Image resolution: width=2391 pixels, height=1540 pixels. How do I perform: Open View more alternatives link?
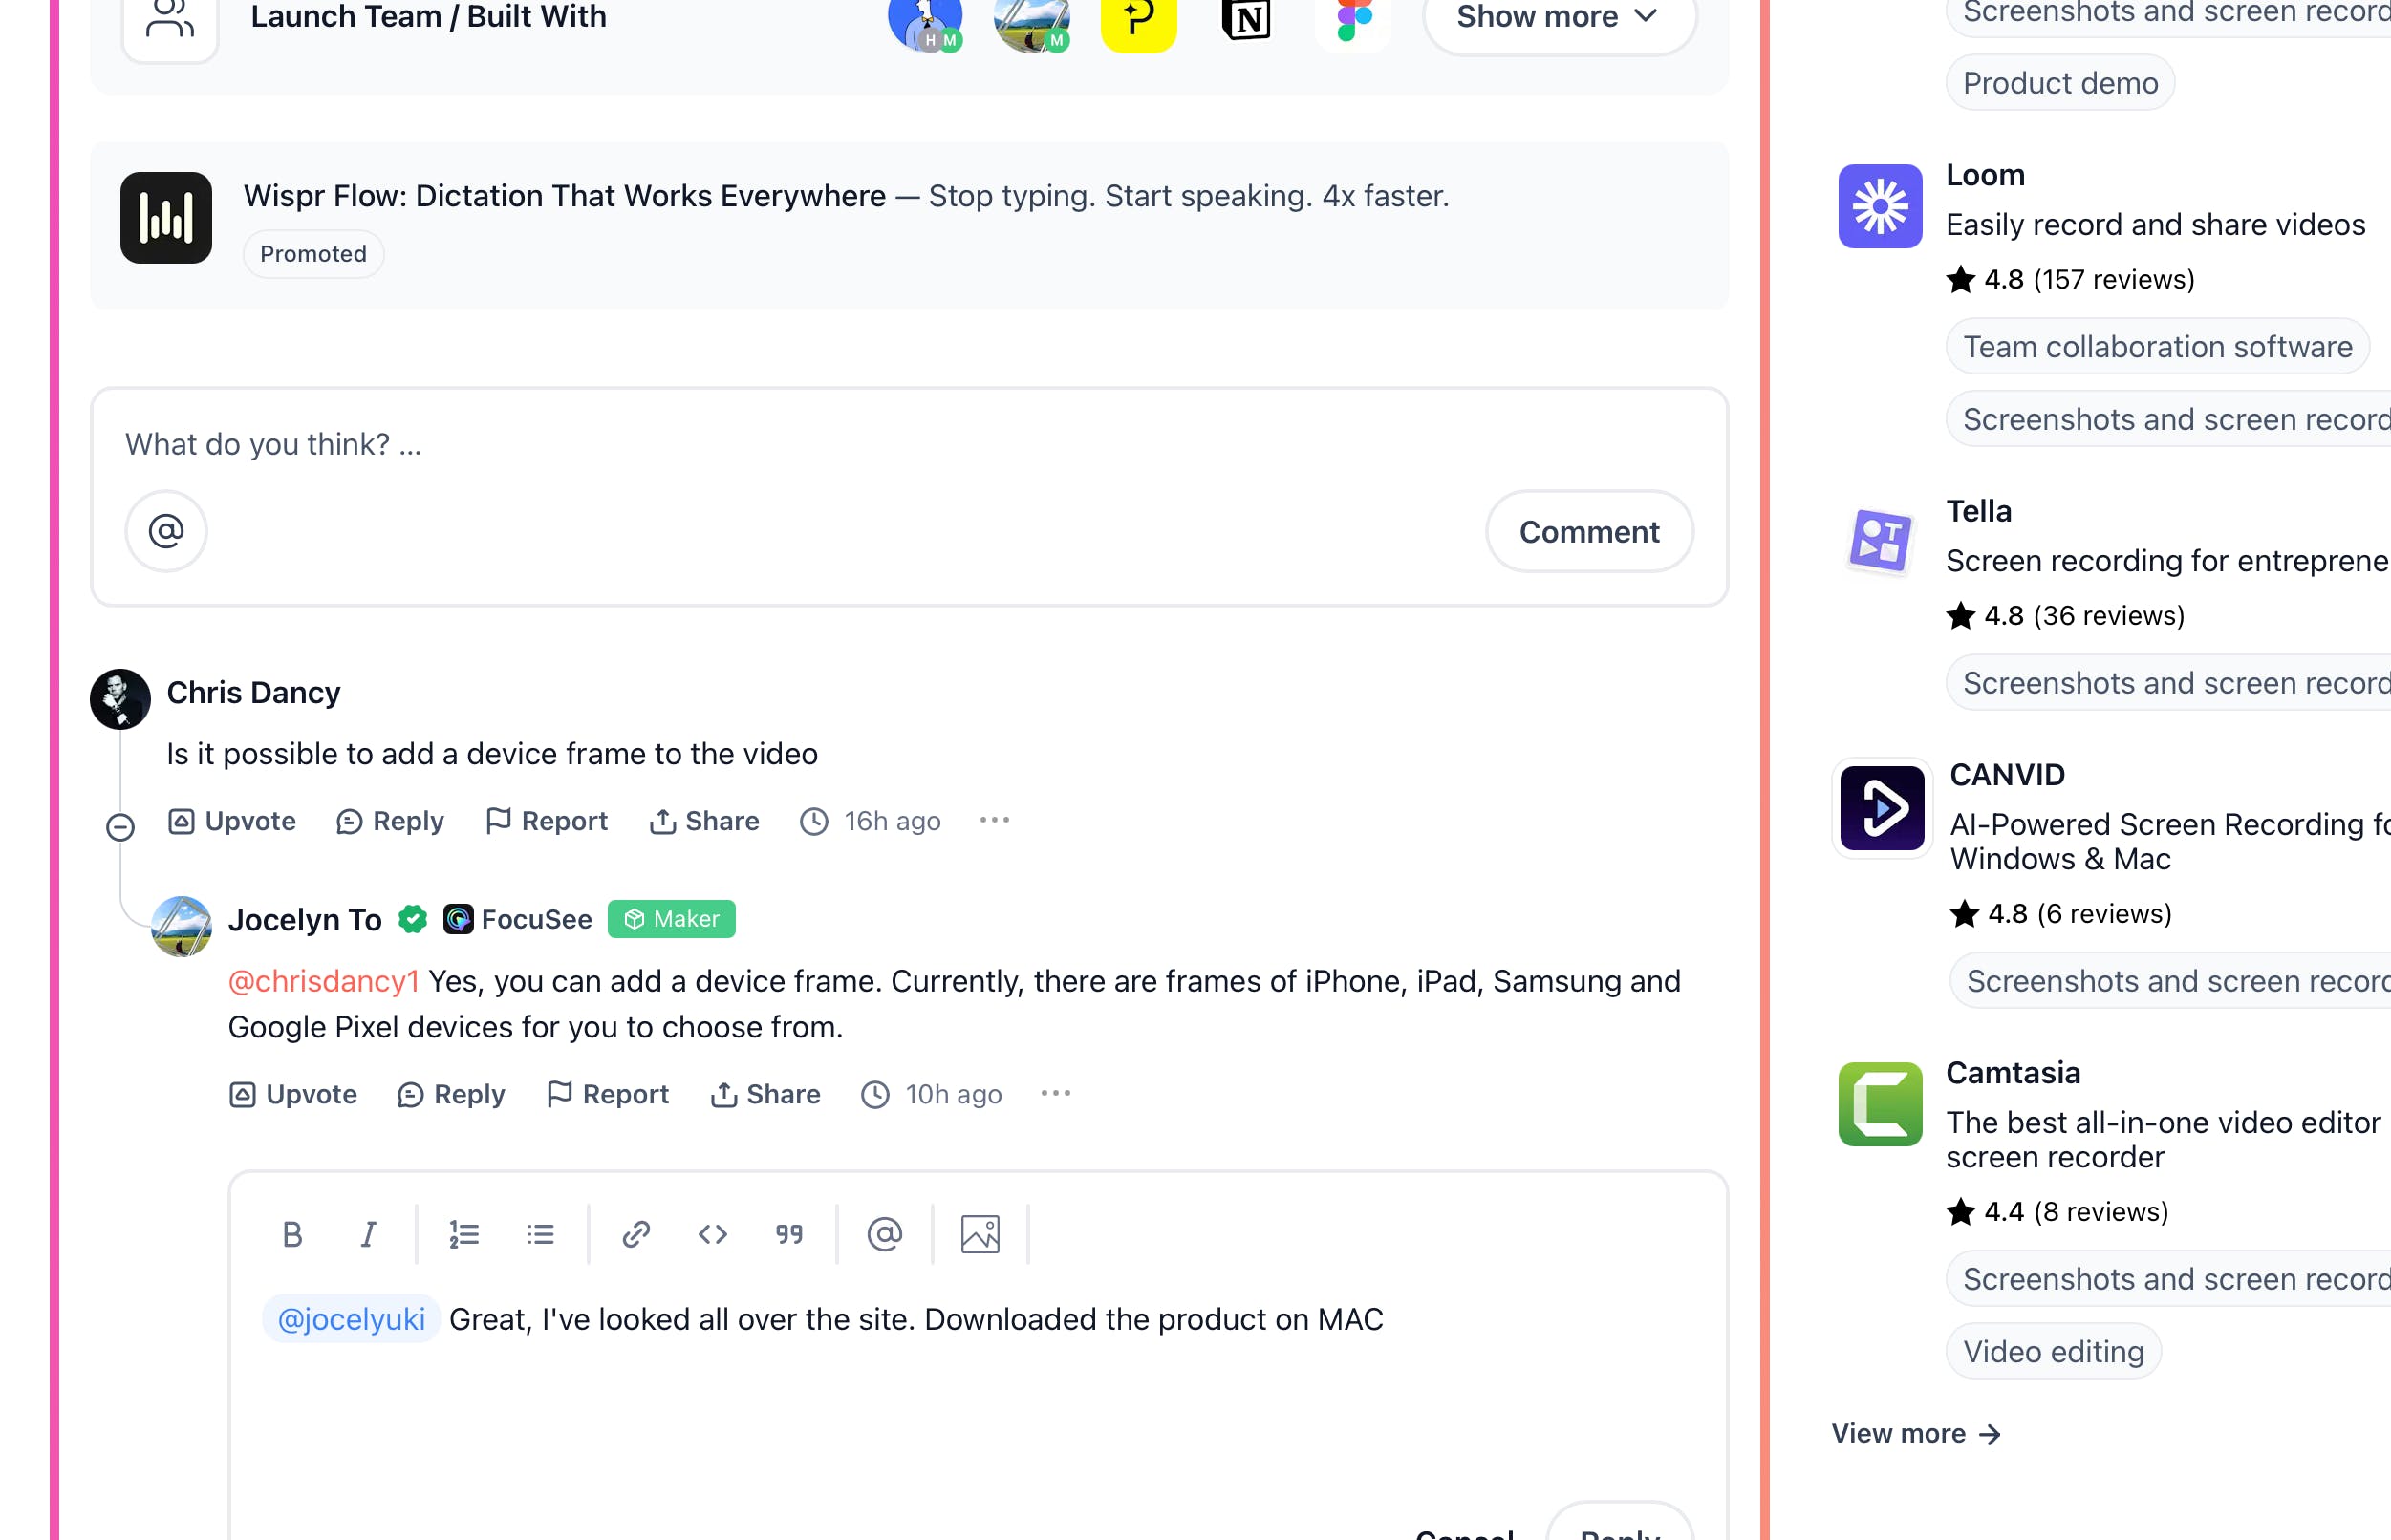(1916, 1434)
